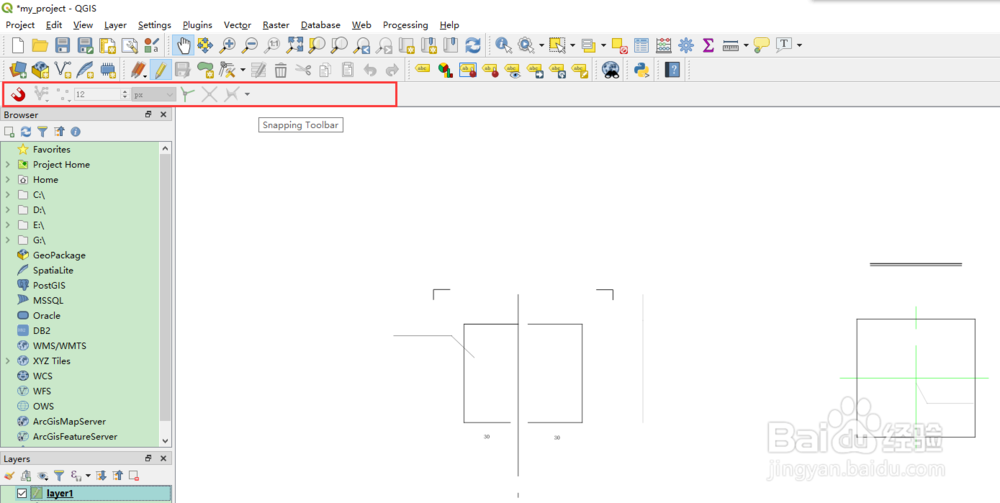Image resolution: width=1000 pixels, height=503 pixels.
Task: Open the Project menu
Action: (20, 25)
